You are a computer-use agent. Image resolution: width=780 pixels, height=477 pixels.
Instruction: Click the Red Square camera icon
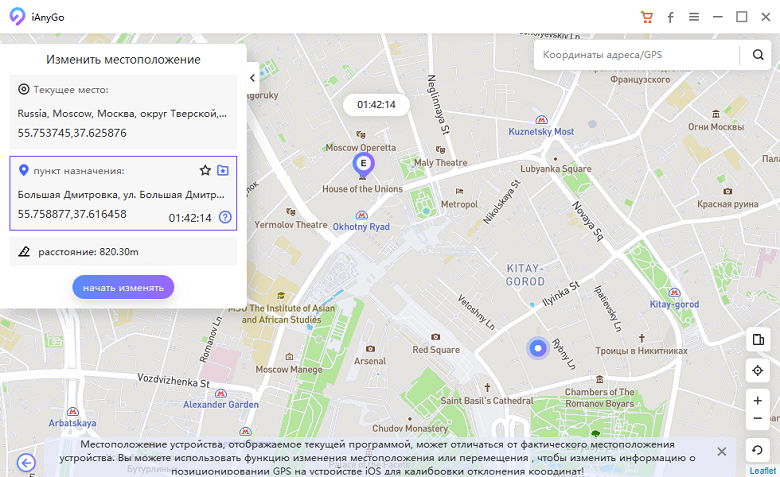(436, 337)
